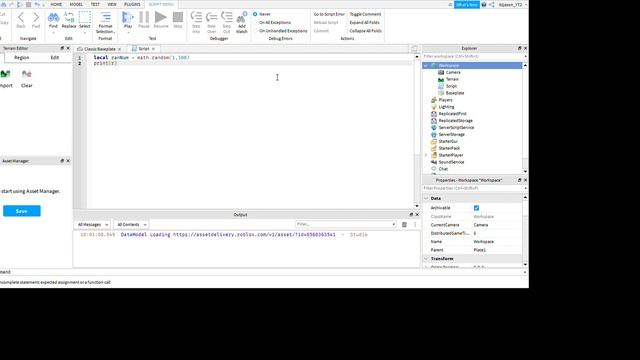This screenshot has height=360, width=640.
Task: Select On Unhandled Exceptions option
Action: click(280, 31)
